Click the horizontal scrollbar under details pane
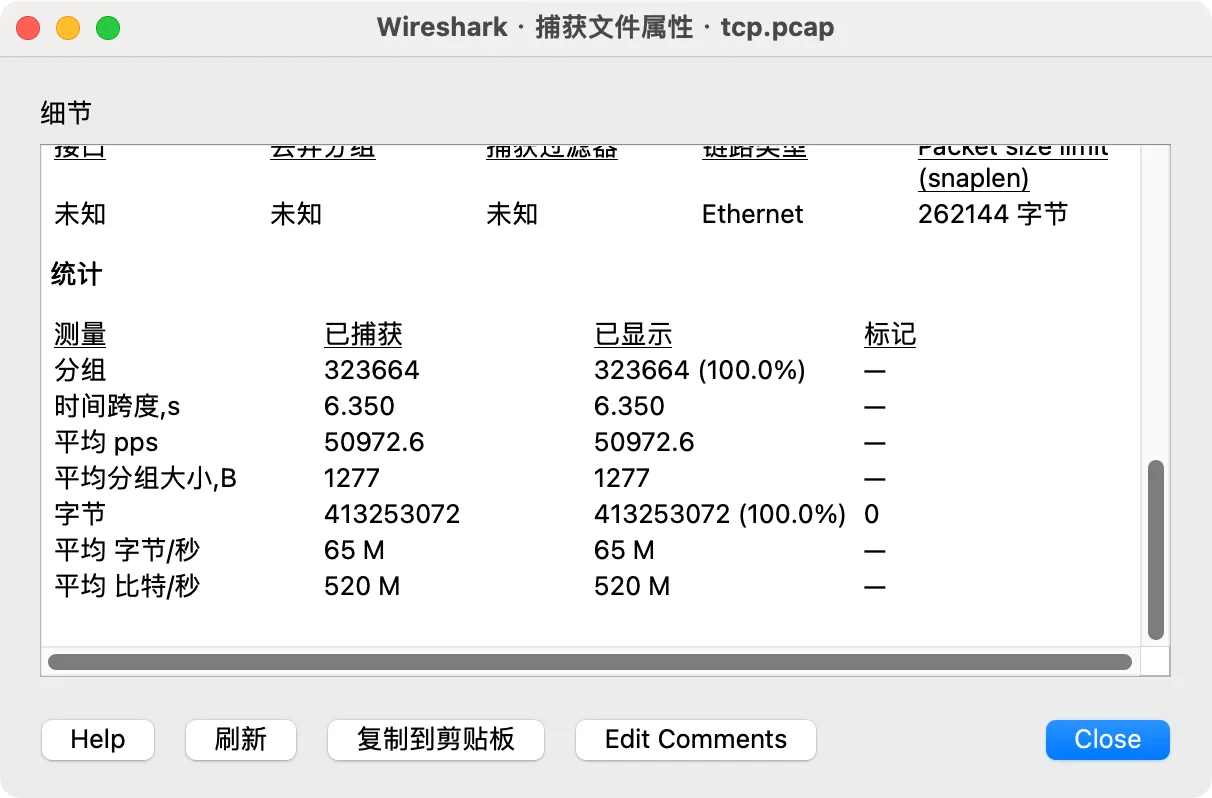The image size is (1212, 798). tap(589, 662)
